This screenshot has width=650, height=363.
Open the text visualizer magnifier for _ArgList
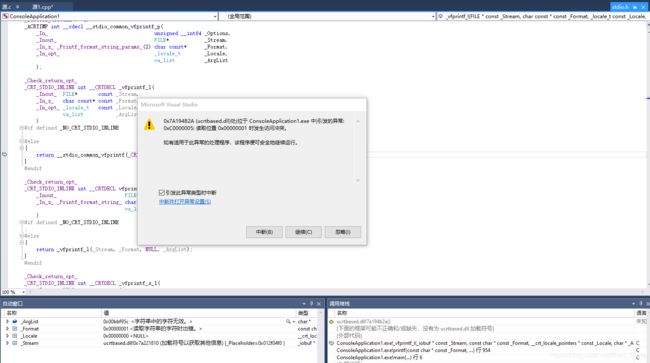[288, 322]
